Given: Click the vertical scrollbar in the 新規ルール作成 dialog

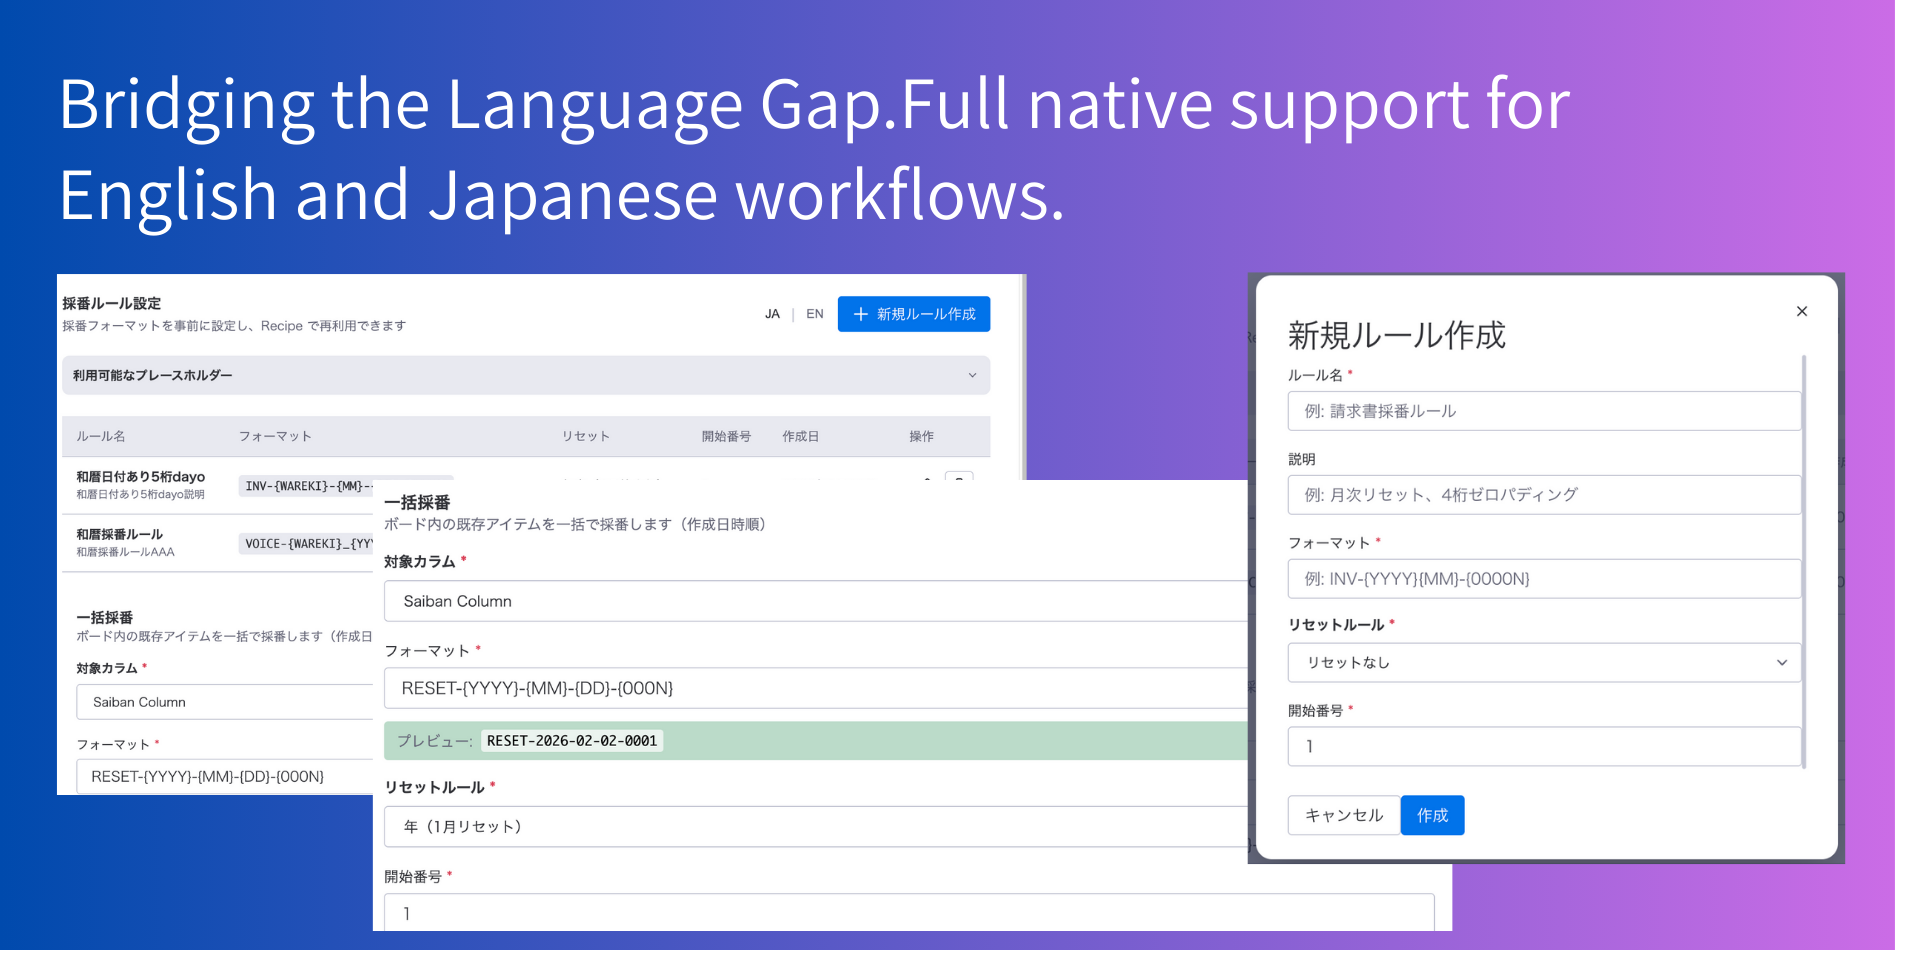Looking at the screenshot, I should tap(1803, 560).
